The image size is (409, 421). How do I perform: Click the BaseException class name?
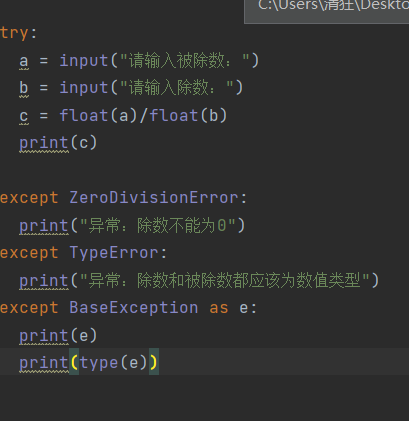click(134, 308)
